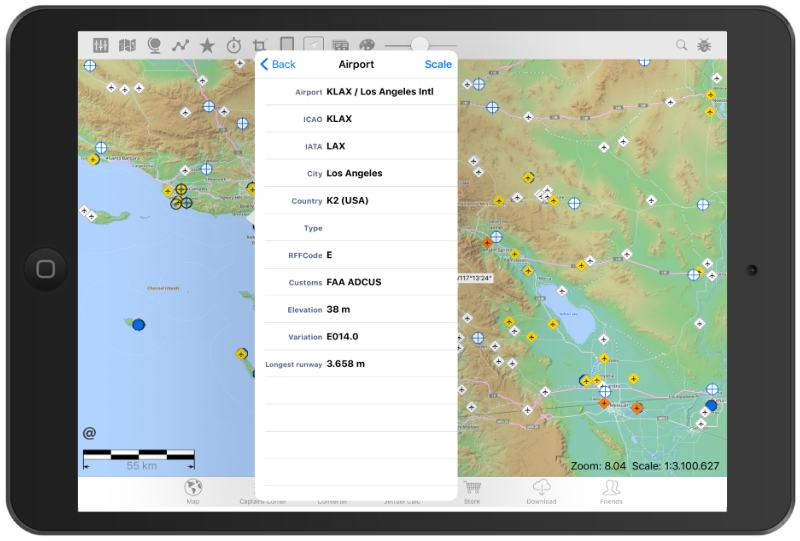Select Country value K2 (USA)
The width and height of the screenshot is (800, 541).
point(347,201)
